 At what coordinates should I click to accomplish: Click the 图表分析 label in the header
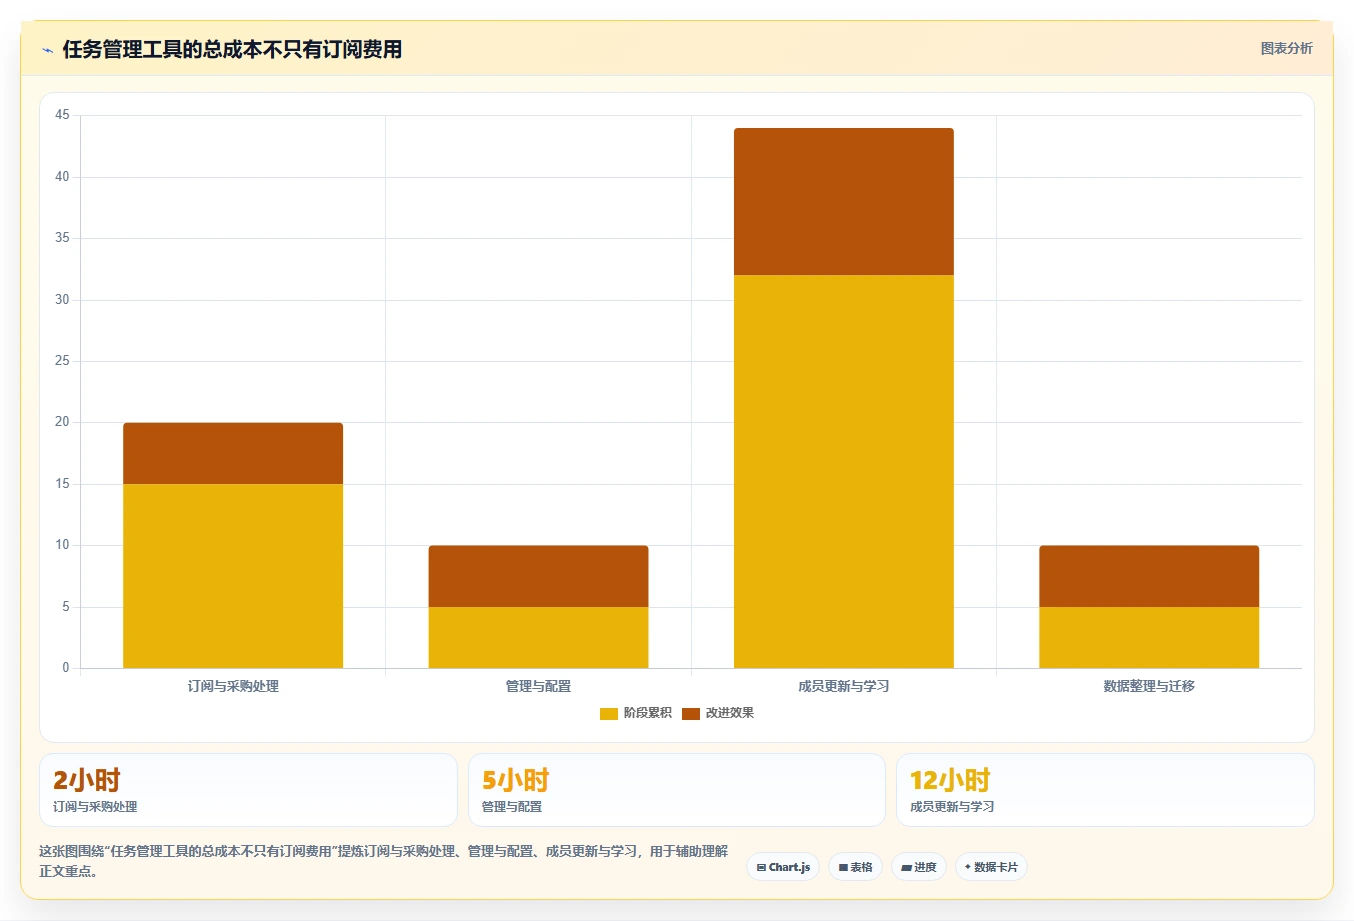tap(1286, 48)
